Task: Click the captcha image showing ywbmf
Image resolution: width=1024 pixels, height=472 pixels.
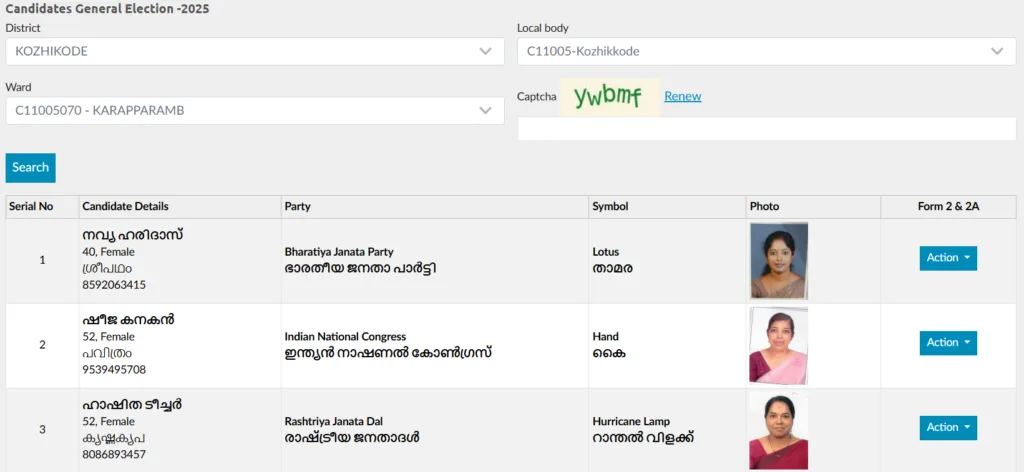Action: pyautogui.click(x=610, y=97)
